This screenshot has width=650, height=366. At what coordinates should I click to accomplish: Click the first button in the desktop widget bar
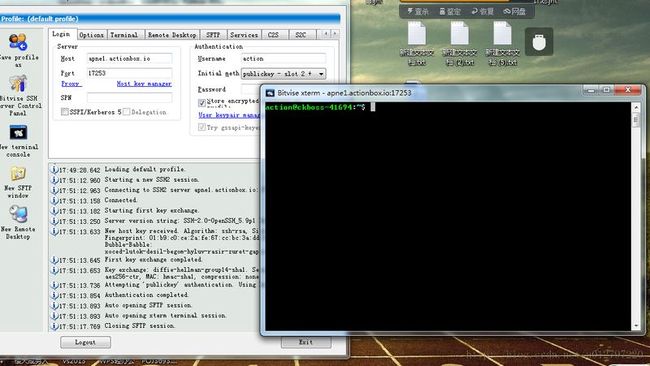(x=417, y=12)
